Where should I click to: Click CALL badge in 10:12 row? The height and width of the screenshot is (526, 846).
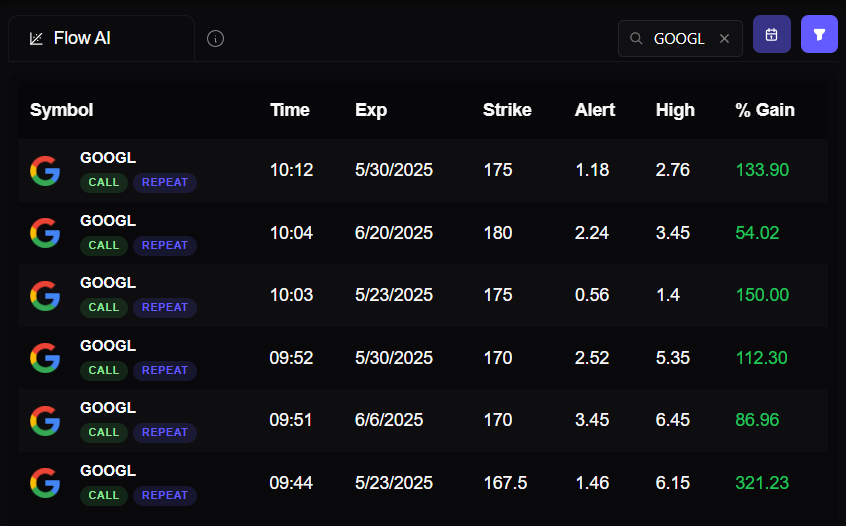pyautogui.click(x=104, y=182)
